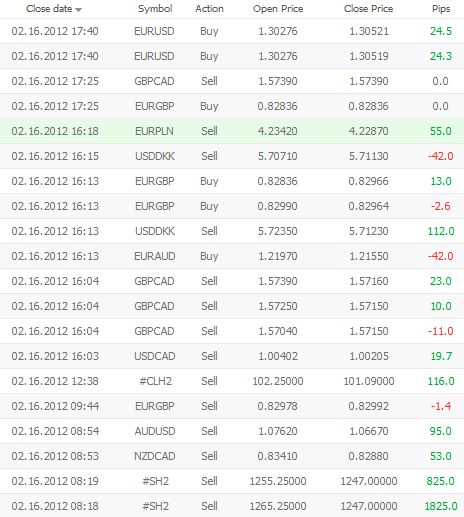Click the Close date sort arrow
The width and height of the screenshot is (464, 517).
click(78, 10)
